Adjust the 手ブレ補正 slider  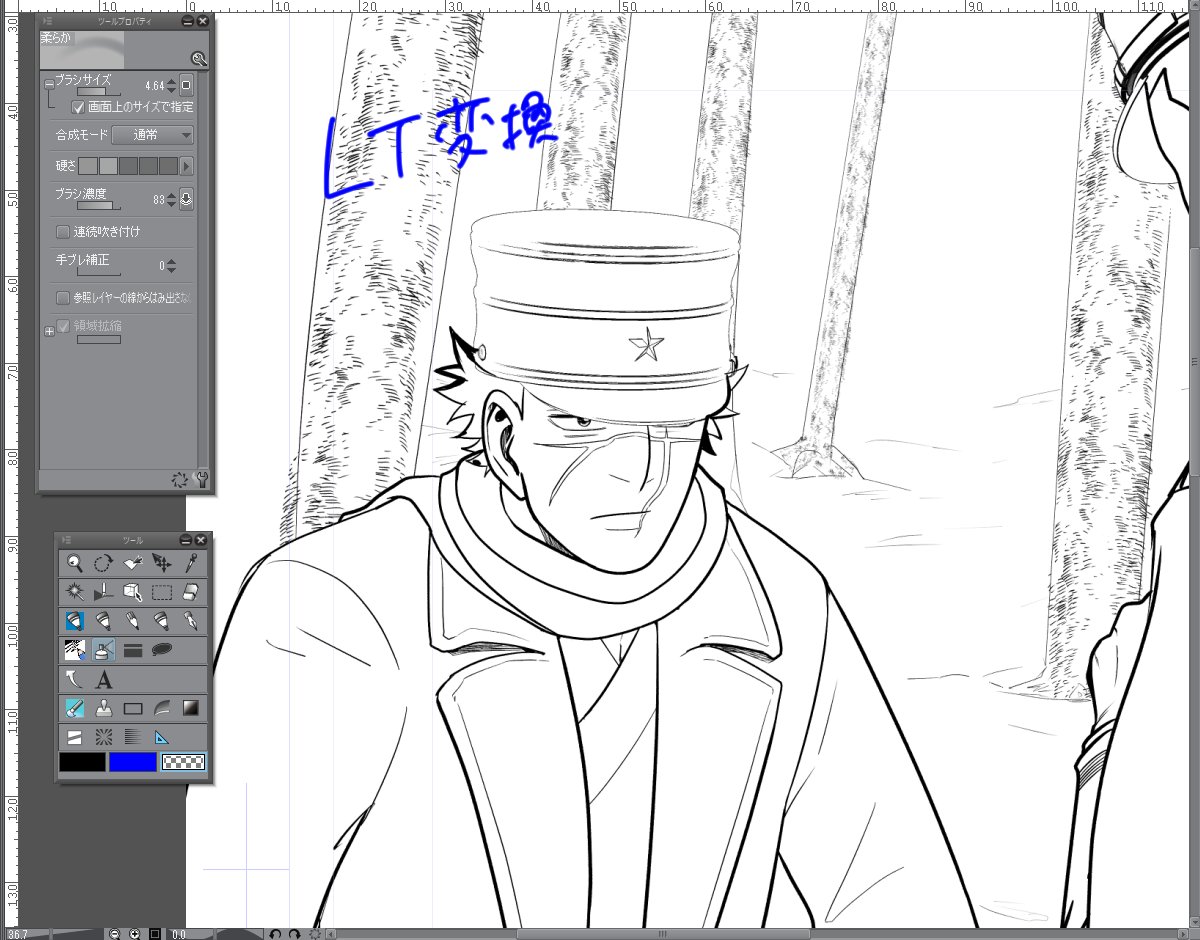tap(98, 271)
